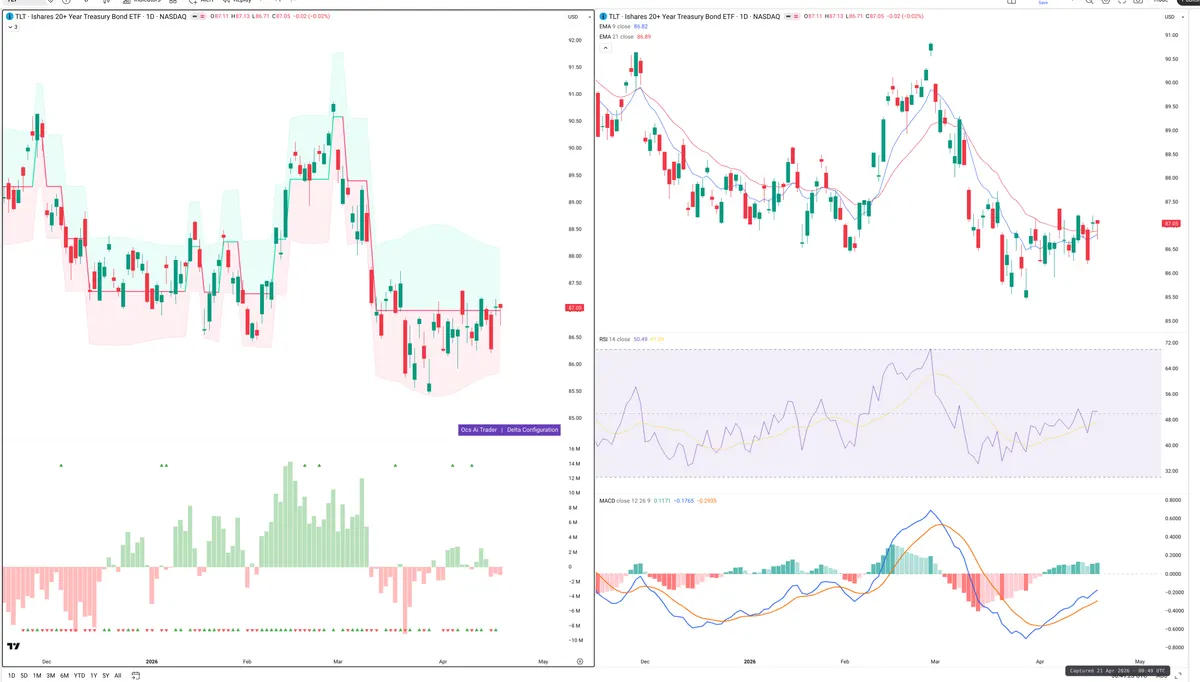Select the YTD time range button
The height and width of the screenshot is (682, 1200).
(x=79, y=676)
